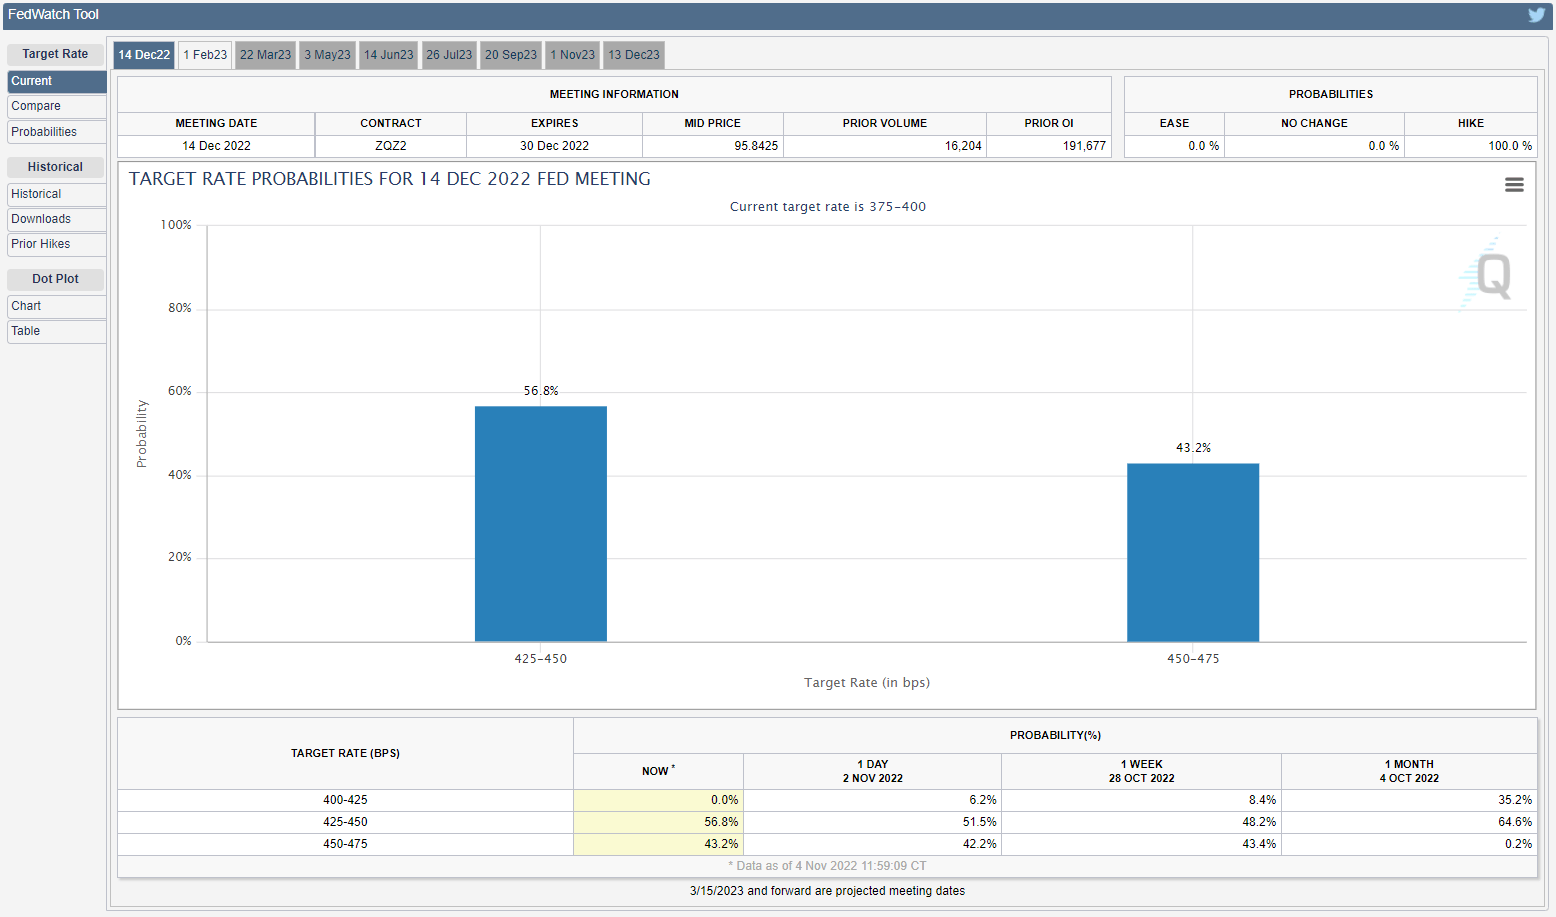This screenshot has height=917, width=1556.
Task: Switch to the 26 Jul23 meeting tab
Action: coord(449,55)
